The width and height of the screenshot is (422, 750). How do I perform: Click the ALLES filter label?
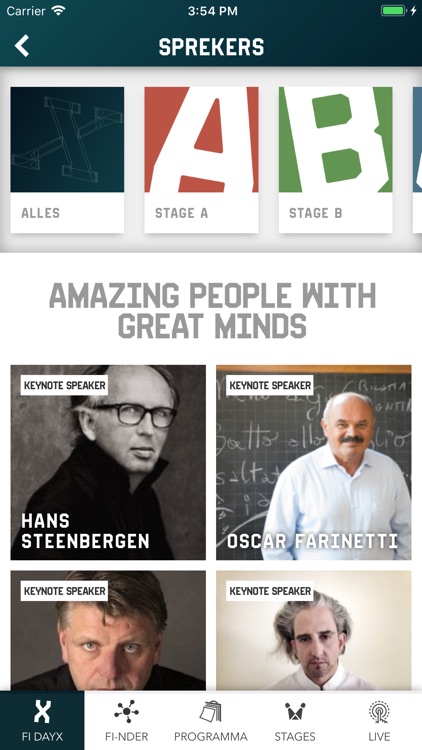(41, 213)
